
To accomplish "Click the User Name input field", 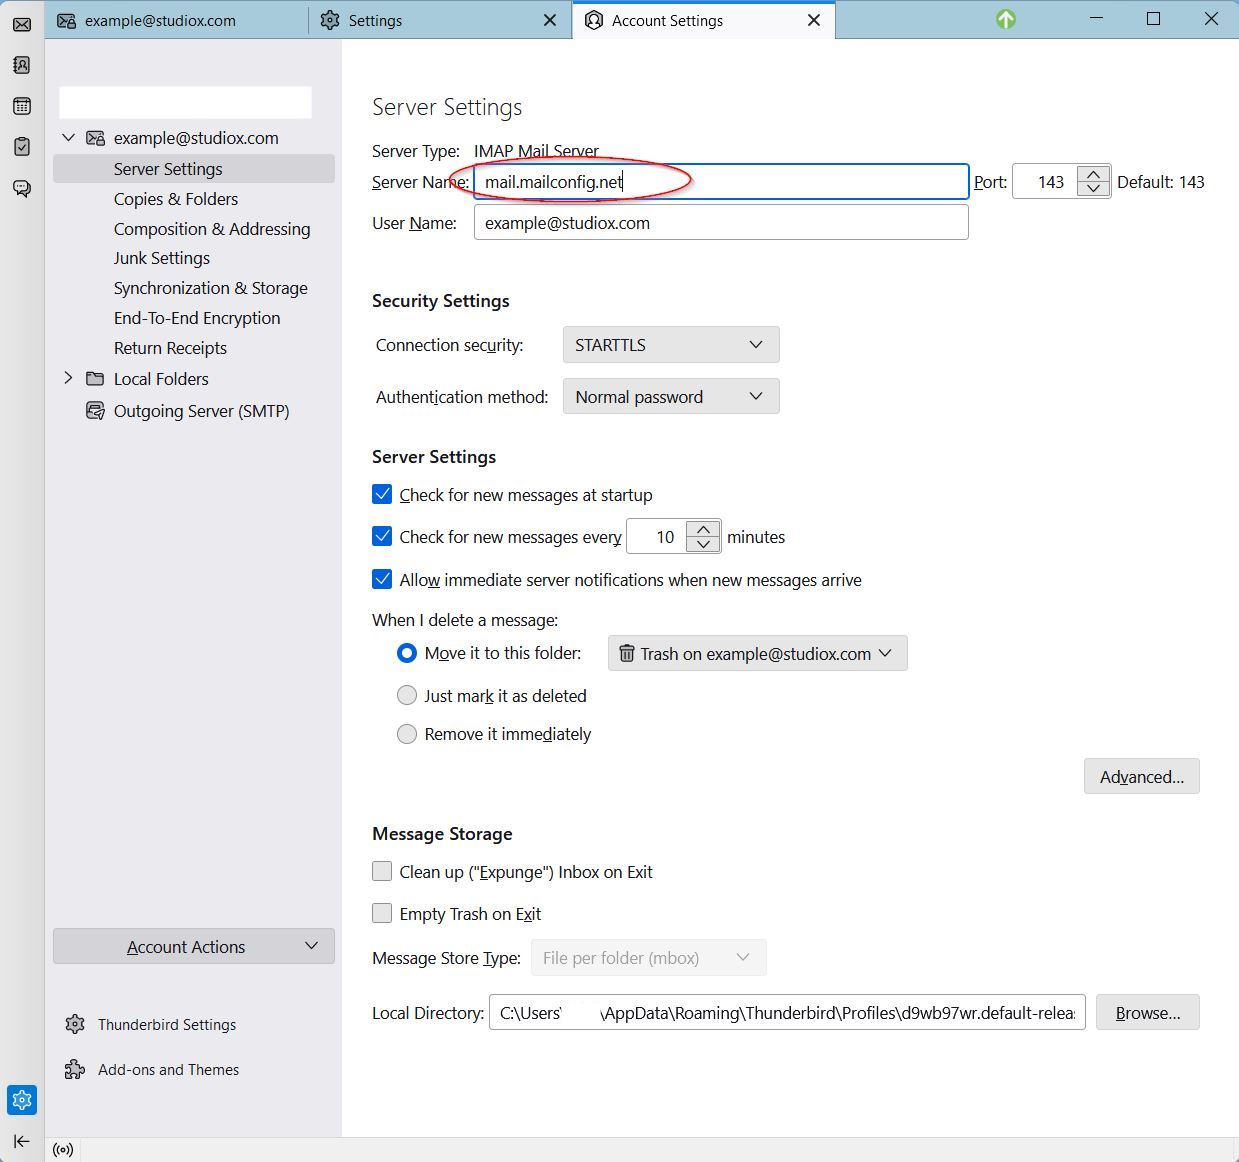I will pyautogui.click(x=721, y=222).
